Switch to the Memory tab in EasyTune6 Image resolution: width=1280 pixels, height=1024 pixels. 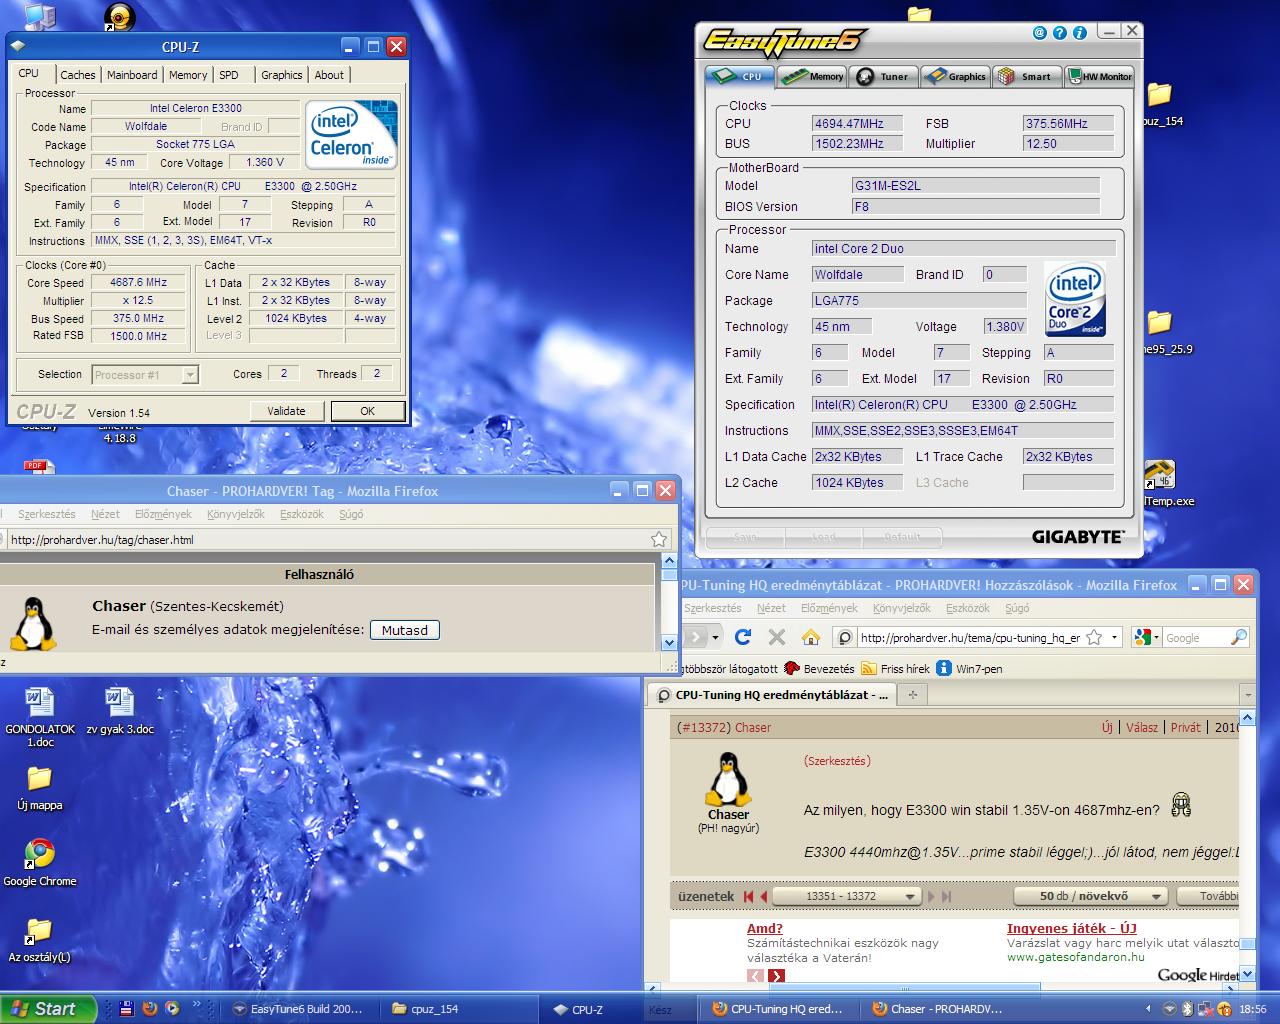pyautogui.click(x=814, y=76)
